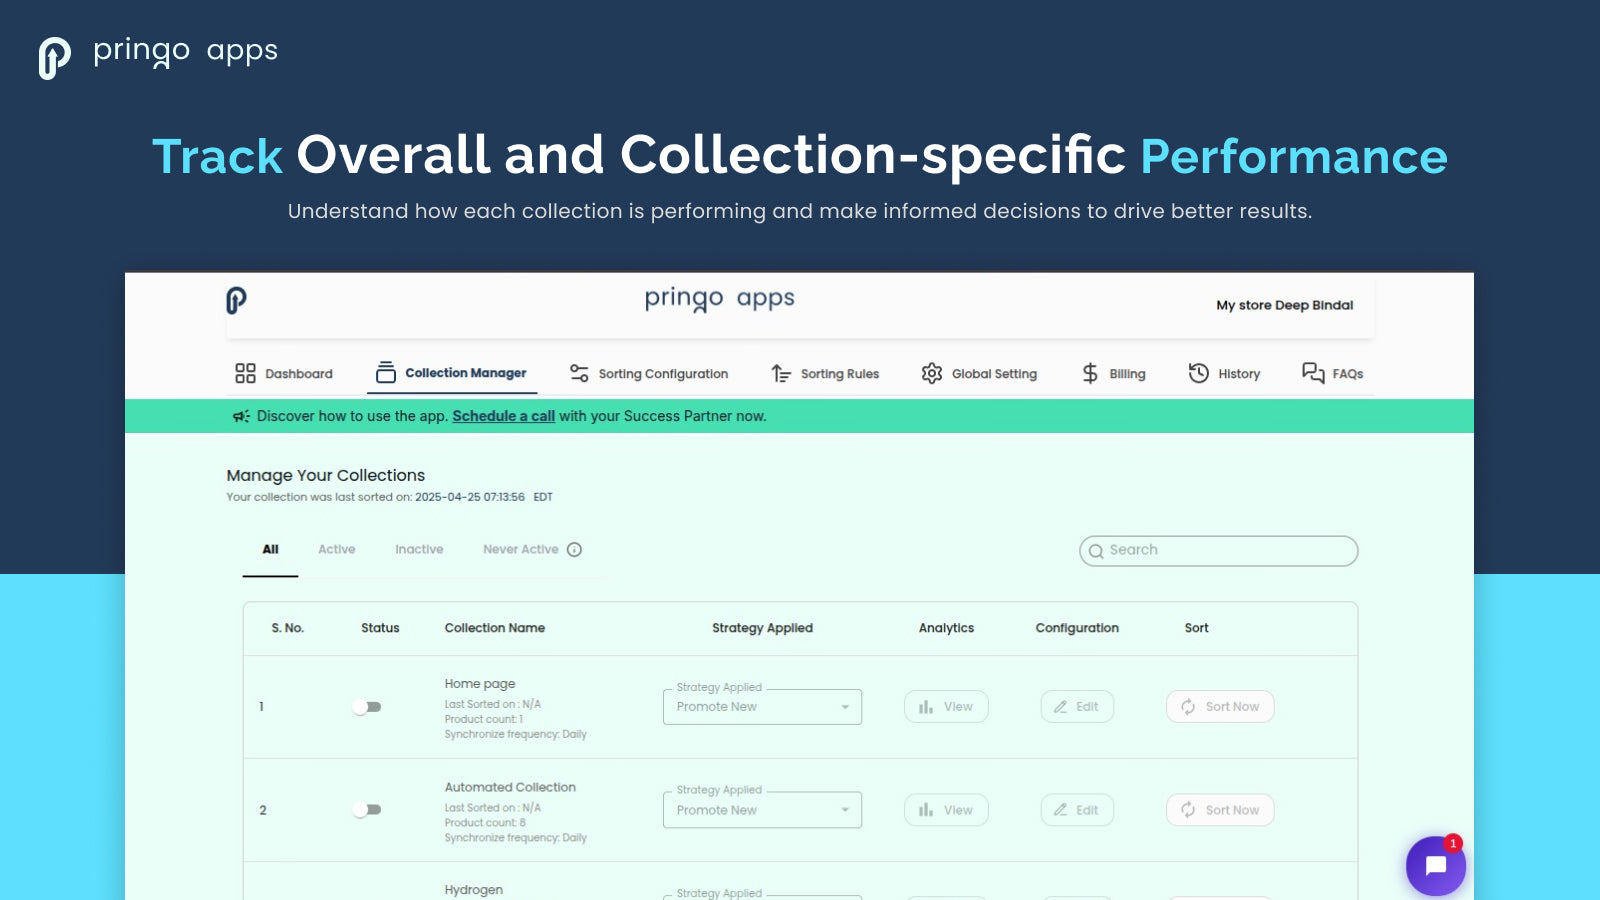The width and height of the screenshot is (1600, 900).
Task: Click the Automated Collection name
Action: pos(510,787)
